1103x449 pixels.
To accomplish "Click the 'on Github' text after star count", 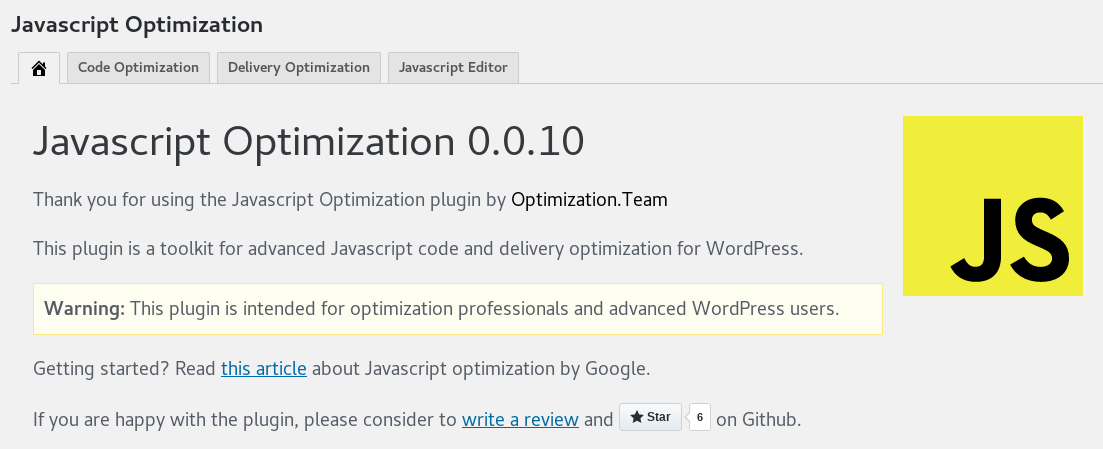I will tap(759, 419).
